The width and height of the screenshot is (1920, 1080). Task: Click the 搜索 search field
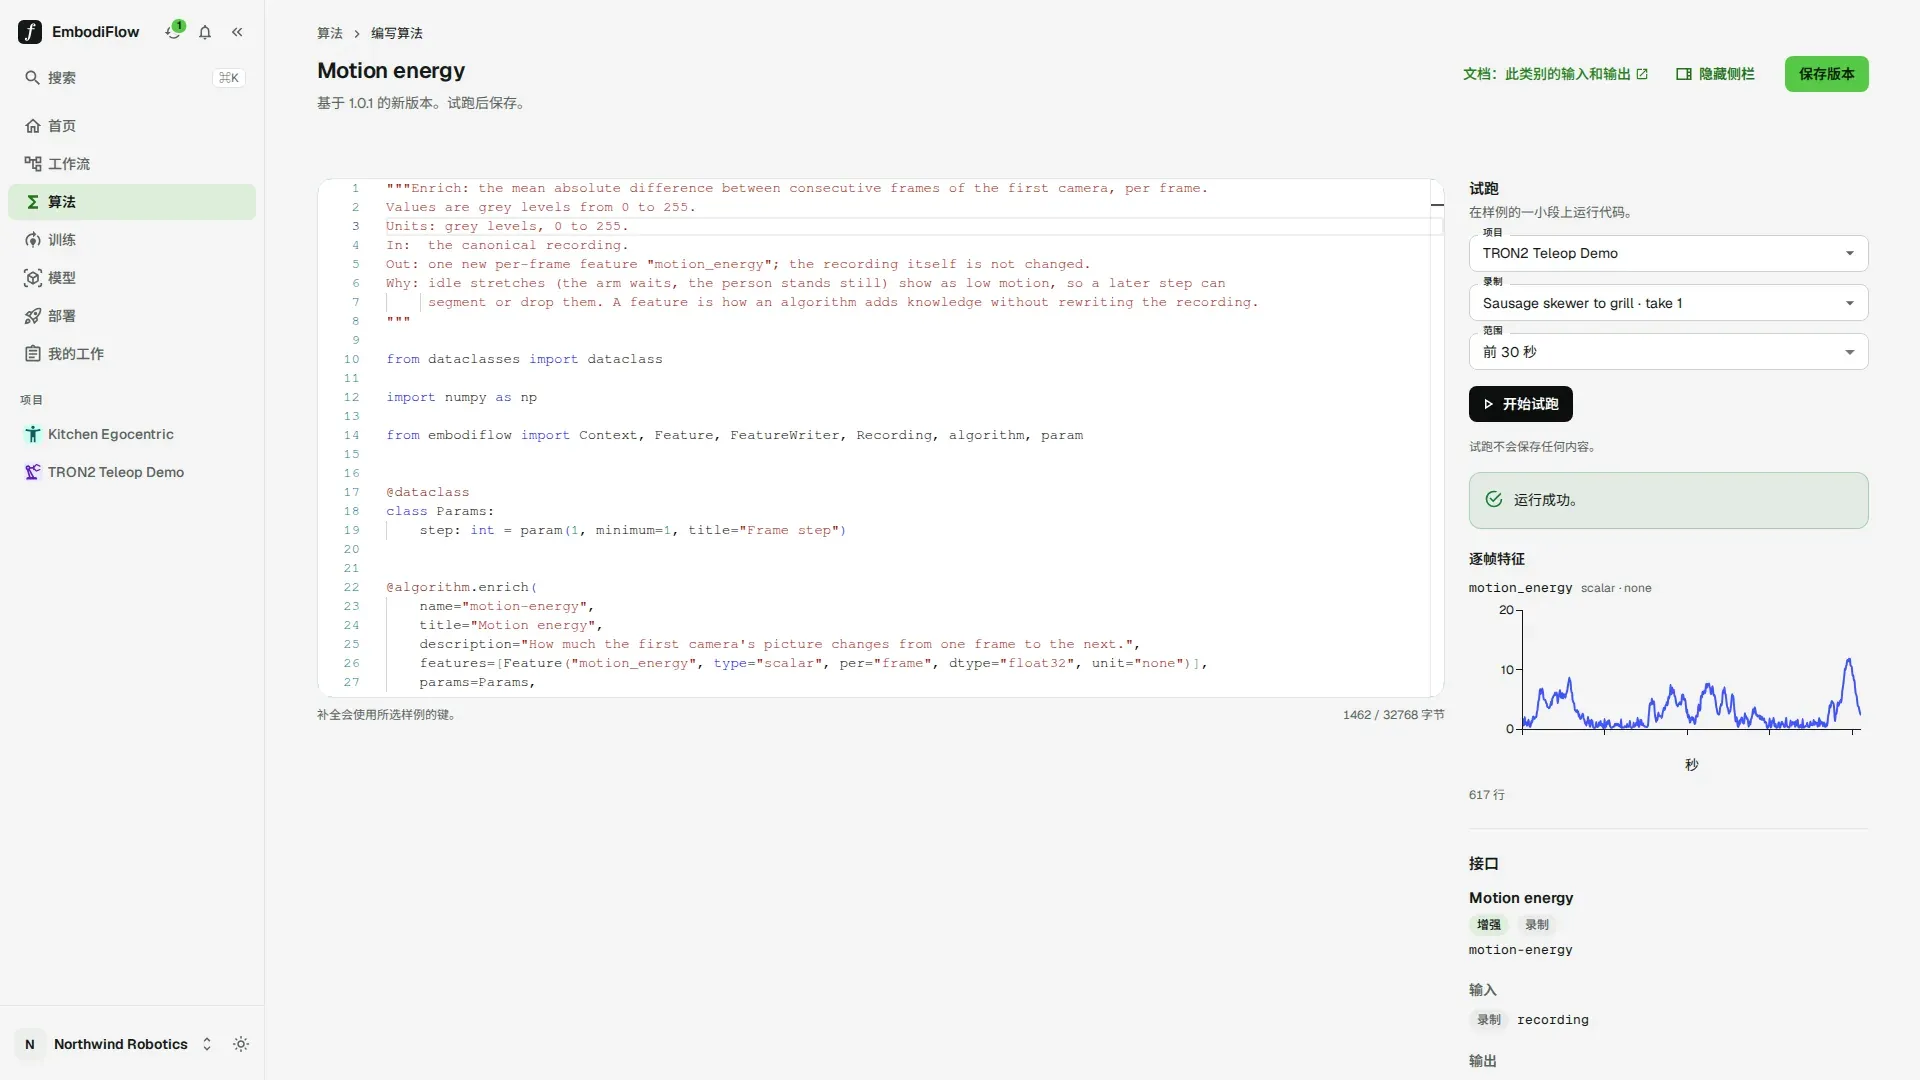[132, 78]
